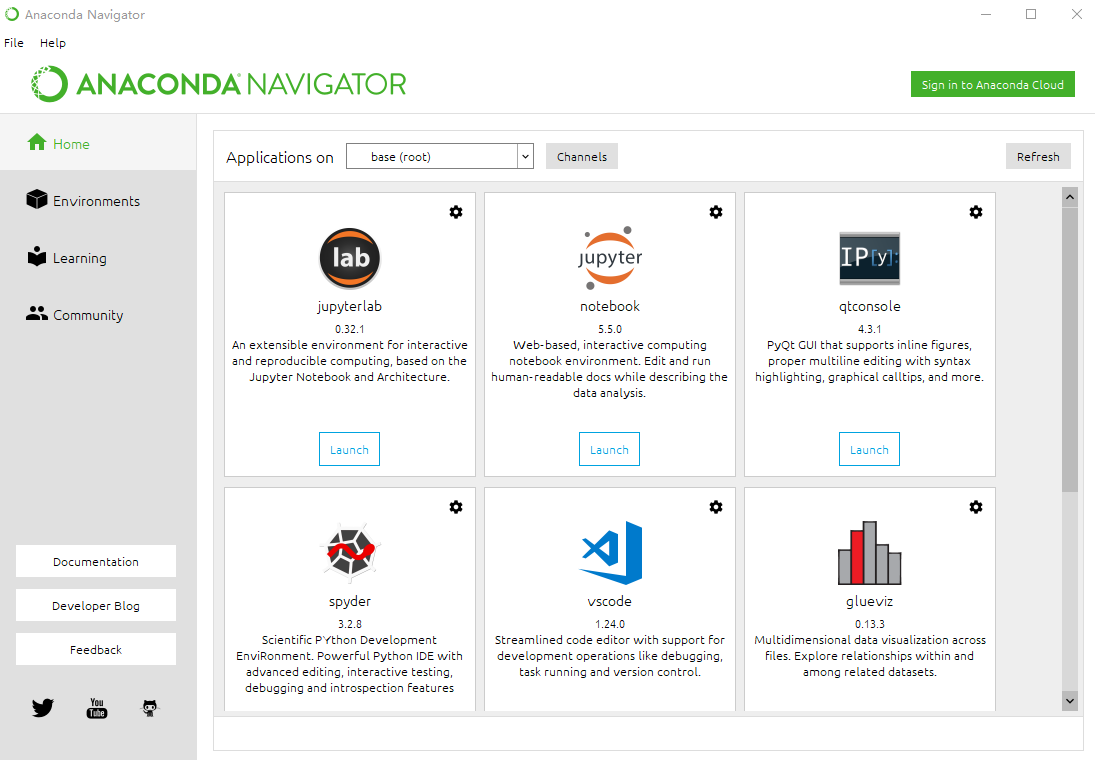This screenshot has width=1095, height=760.
Task: Click the applications scrollbar thumb
Action: [x=1070, y=349]
